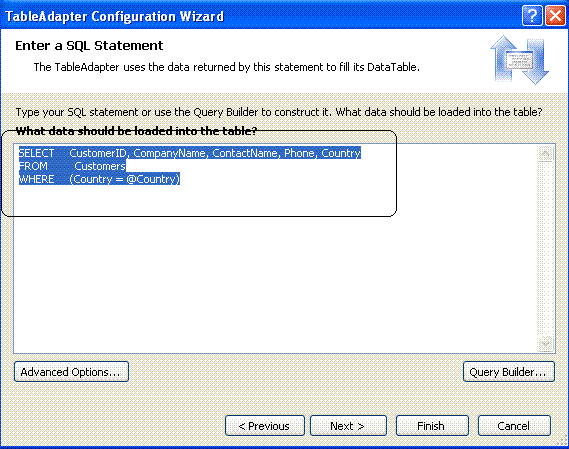This screenshot has width=569, height=449.
Task: Click Finish to complete the wizard
Action: pyautogui.click(x=432, y=425)
